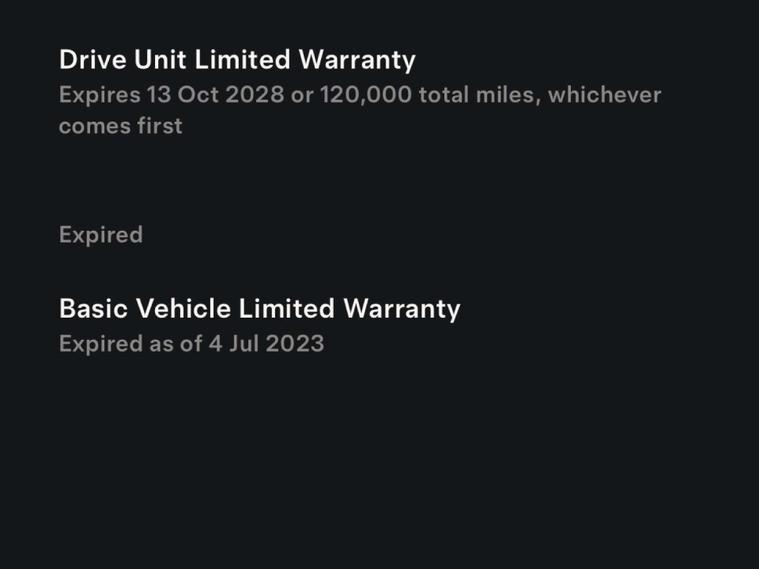Click "Drive Unit" in the first heading

tap(122, 60)
